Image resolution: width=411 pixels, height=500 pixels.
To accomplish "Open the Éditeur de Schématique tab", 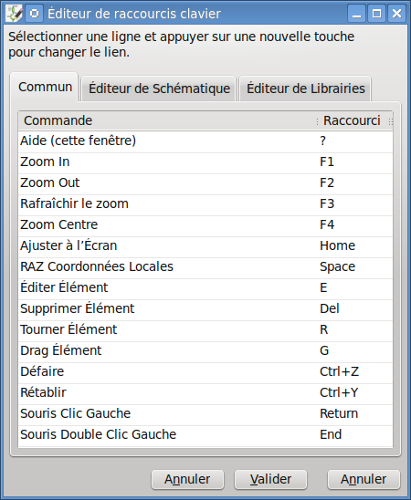I will 159,89.
